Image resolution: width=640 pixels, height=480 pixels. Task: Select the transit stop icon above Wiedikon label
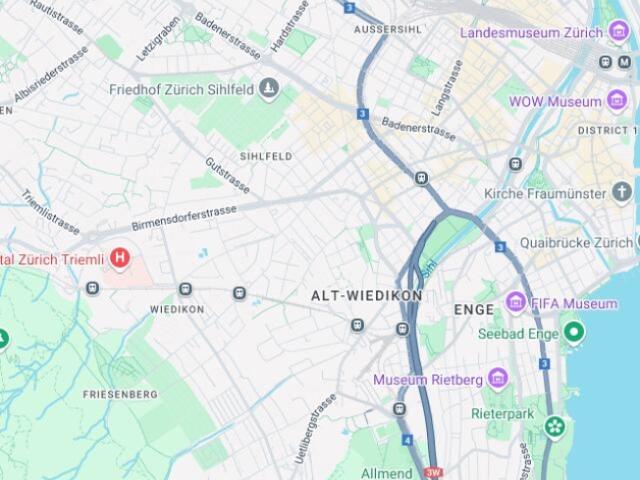[x=186, y=289]
